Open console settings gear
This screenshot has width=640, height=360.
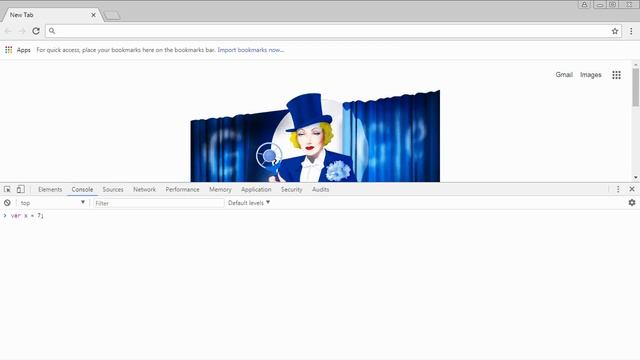[x=632, y=202]
